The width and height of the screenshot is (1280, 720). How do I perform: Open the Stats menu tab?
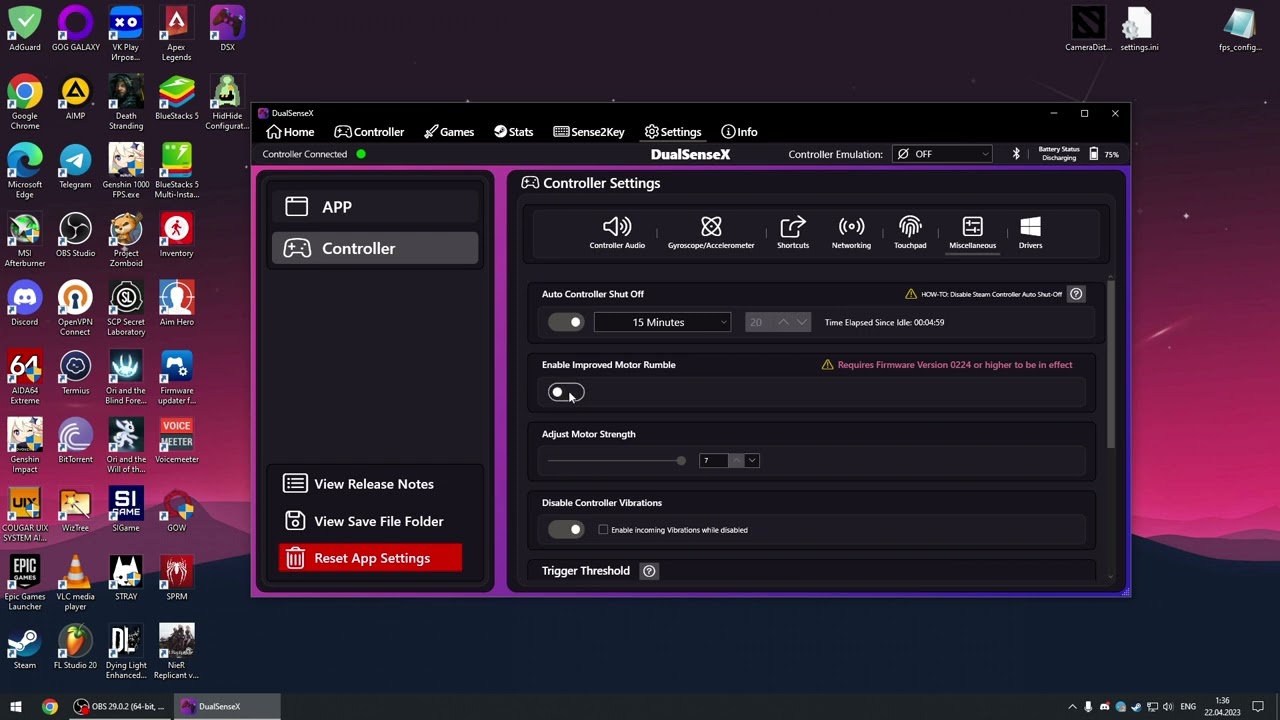click(513, 132)
